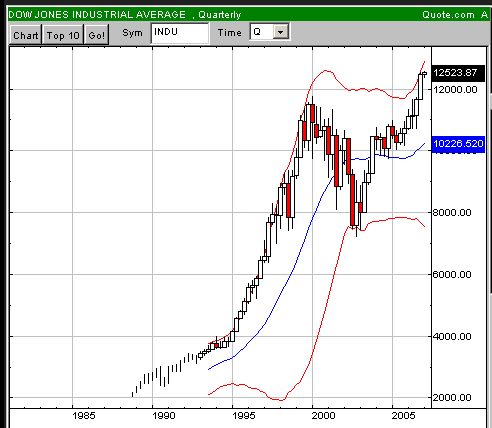The width and height of the screenshot is (492, 428).
Task: Click the Chart button
Action: (x=25, y=35)
